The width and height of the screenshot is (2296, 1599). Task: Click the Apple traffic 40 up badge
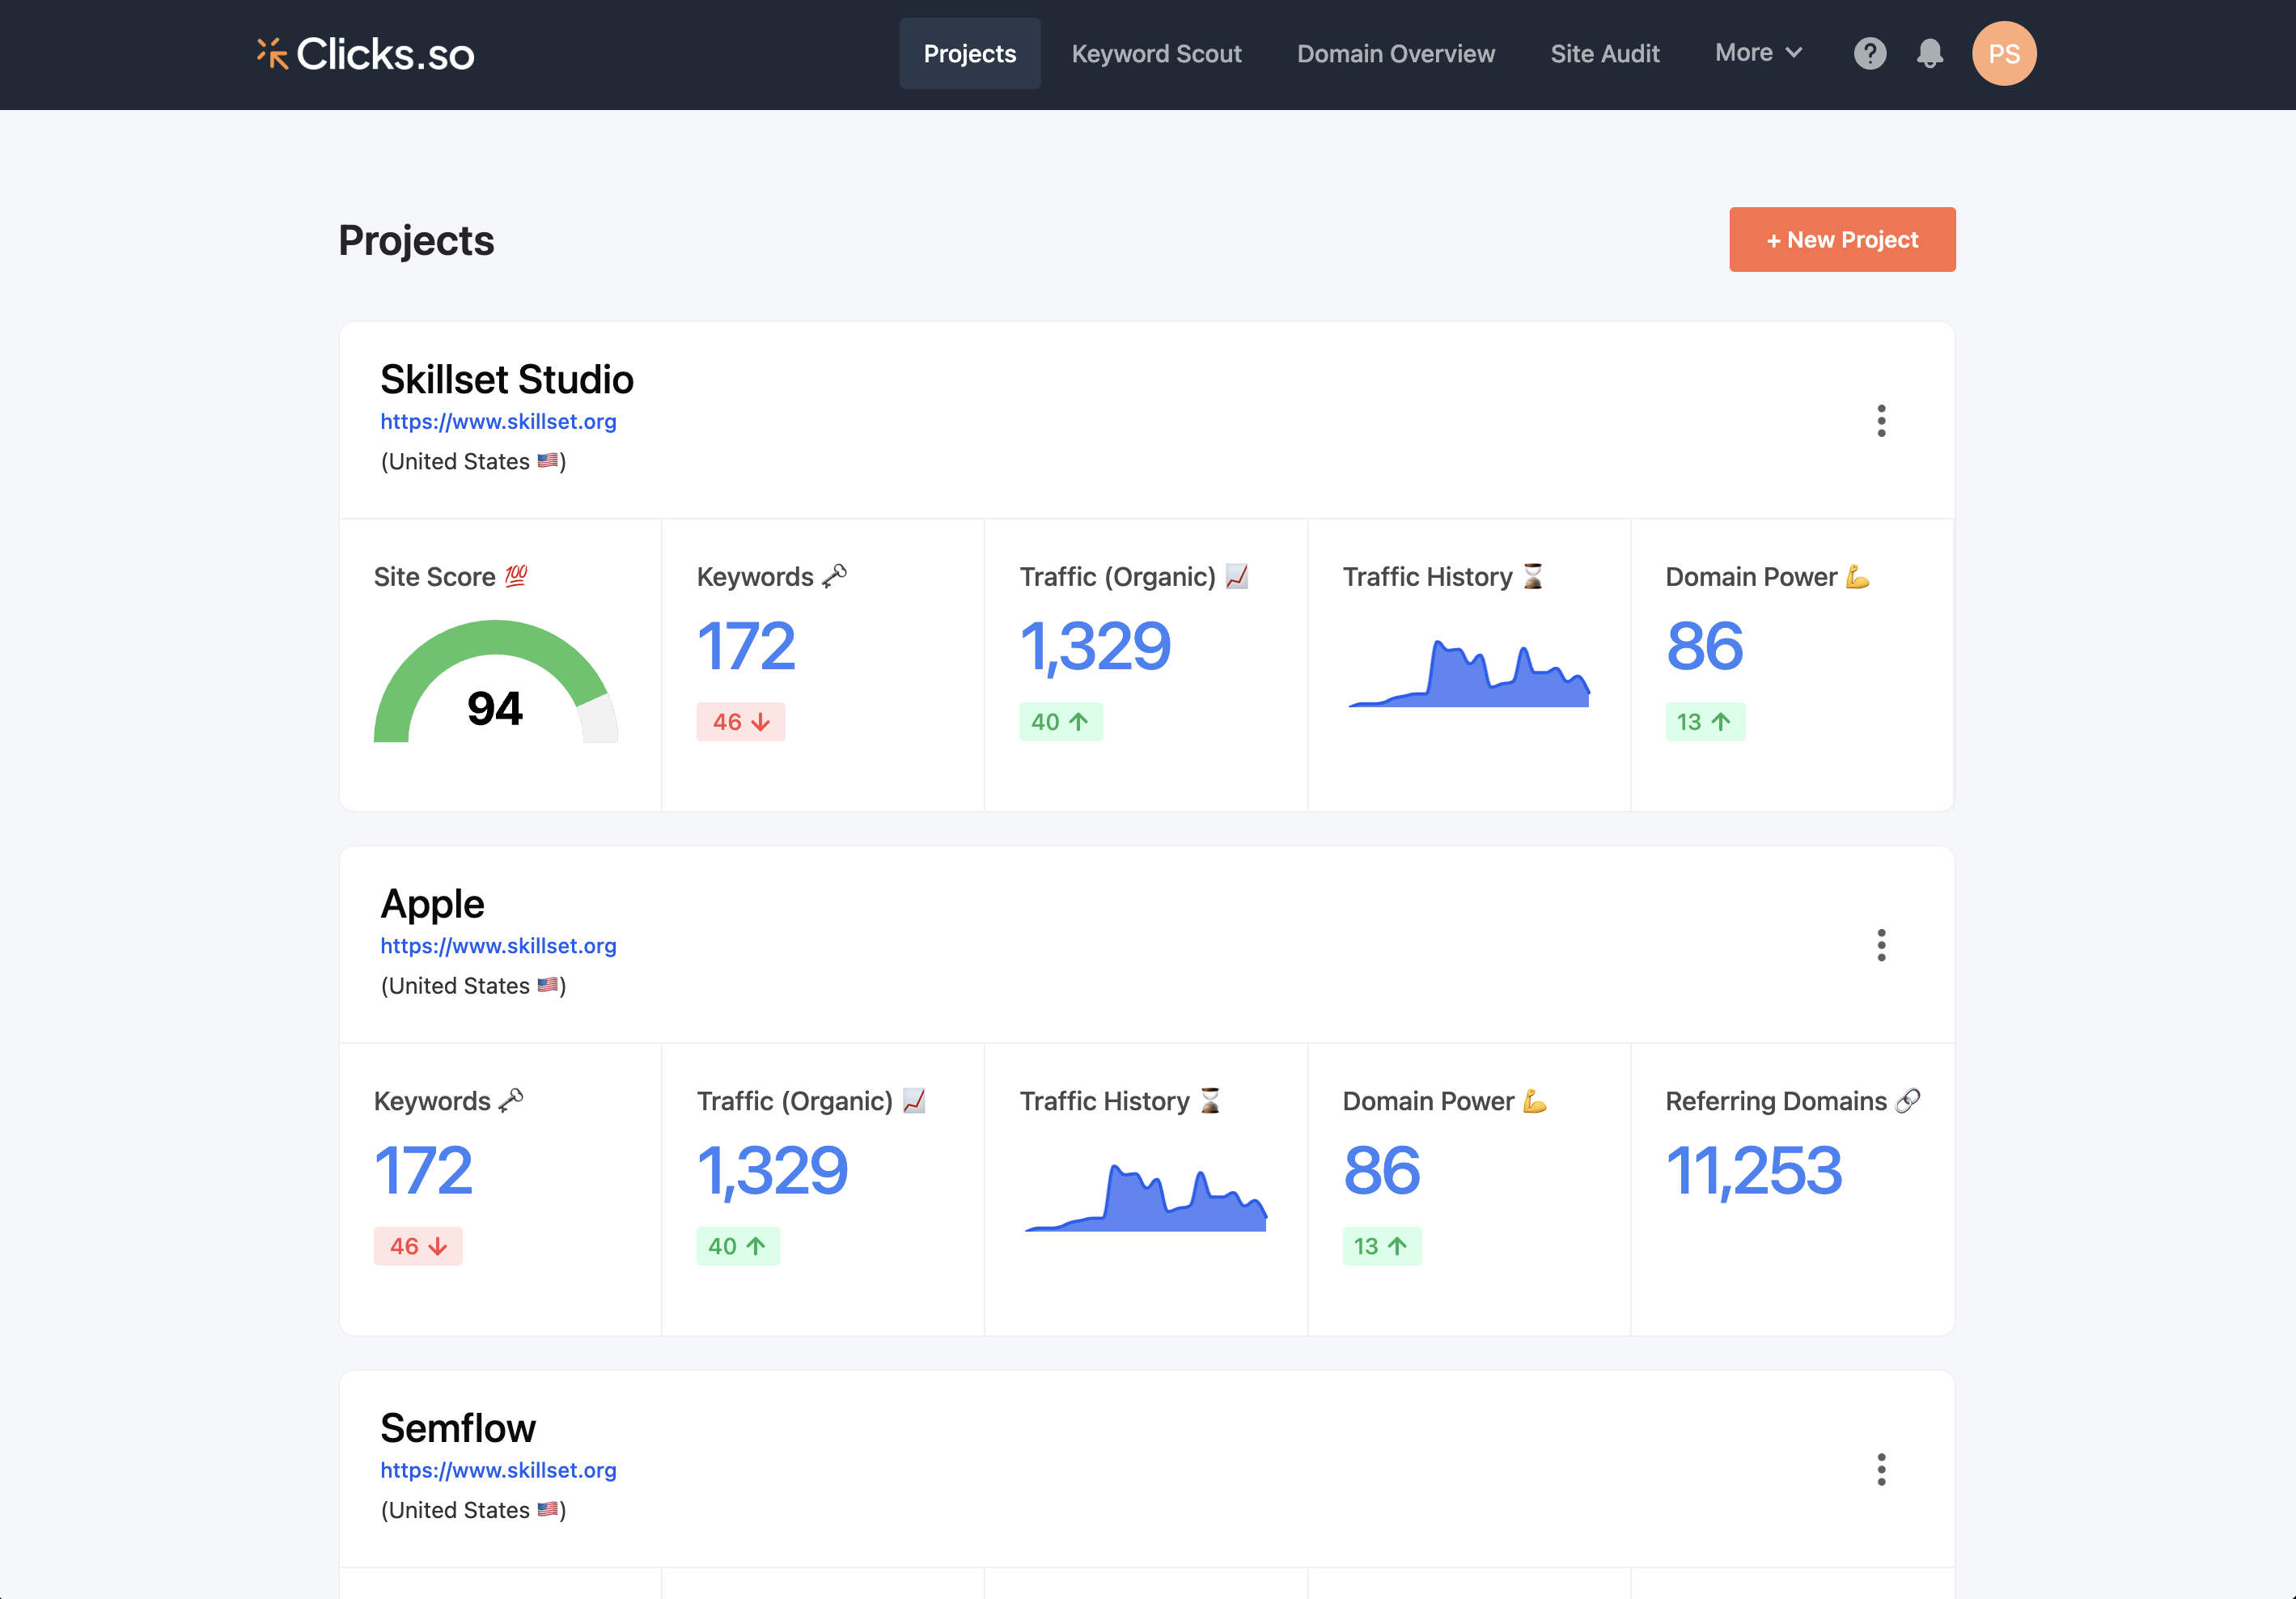coord(738,1246)
